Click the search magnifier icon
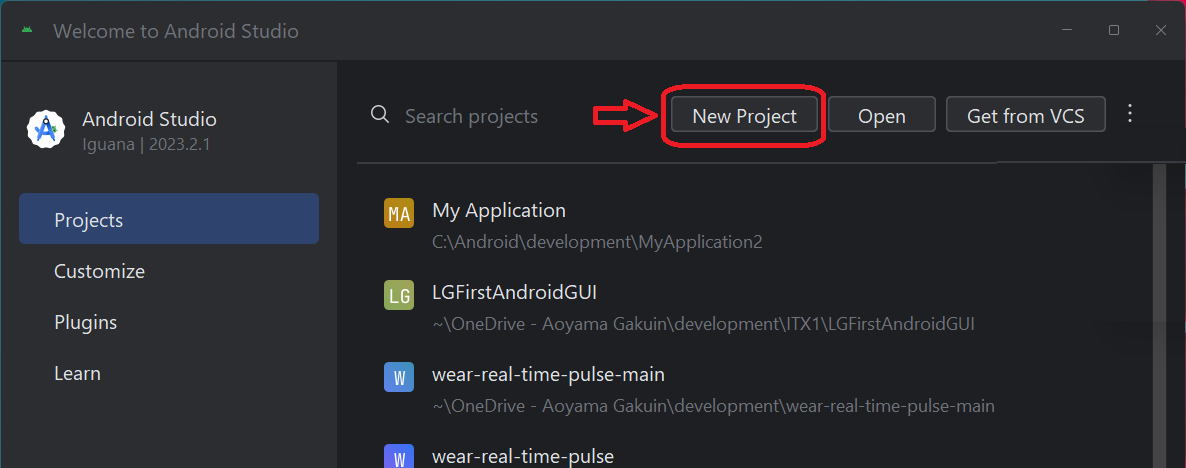1186x468 pixels. pyautogui.click(x=380, y=115)
